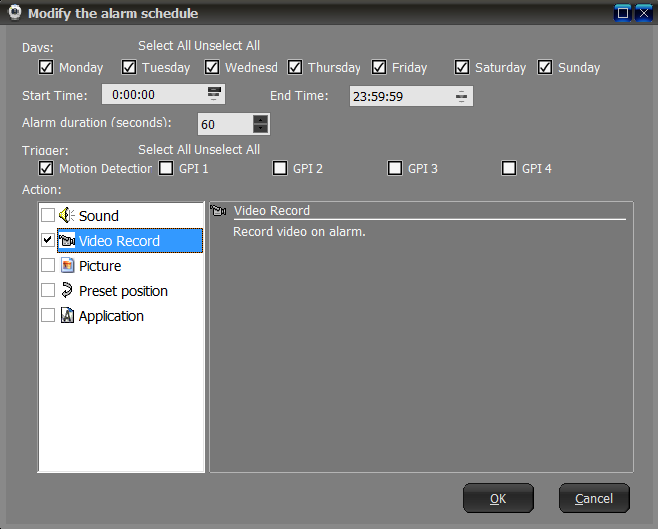Disable the Motion Detection trigger checkbox
The width and height of the screenshot is (658, 529).
pos(46,168)
